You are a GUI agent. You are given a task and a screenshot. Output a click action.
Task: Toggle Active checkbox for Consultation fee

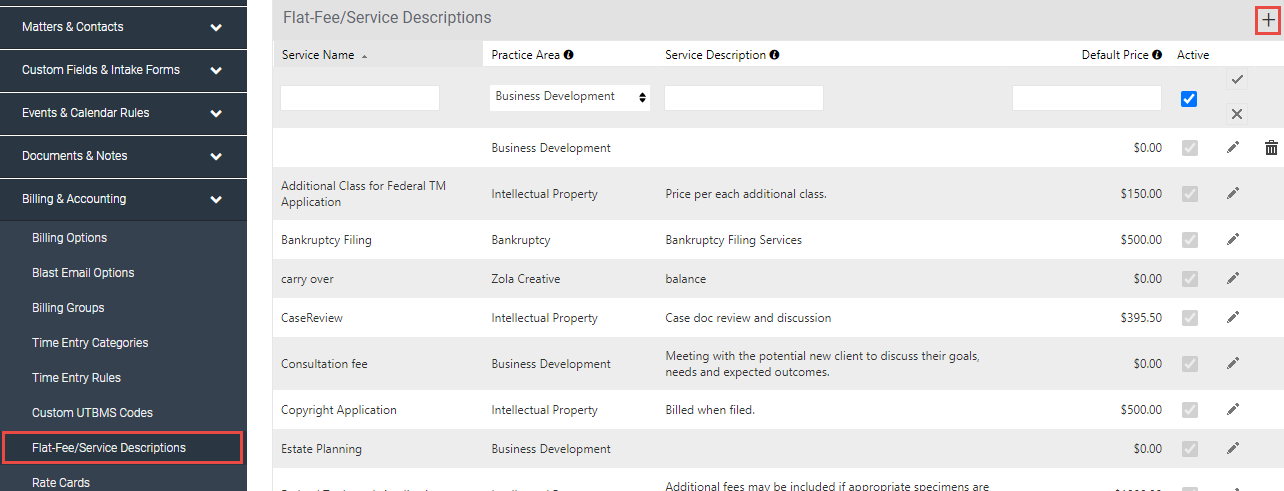1189,364
